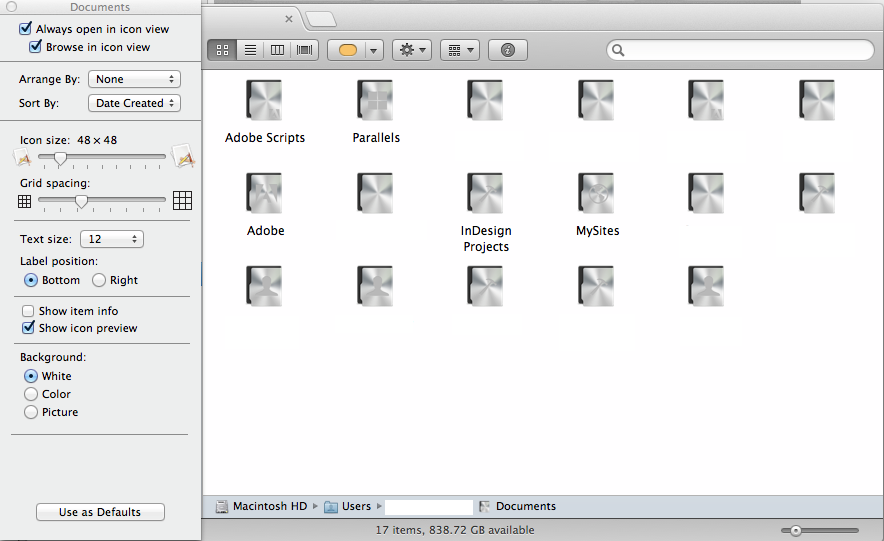The image size is (884, 541).
Task: Click the wide grid spacing icon
Action: pos(182,200)
